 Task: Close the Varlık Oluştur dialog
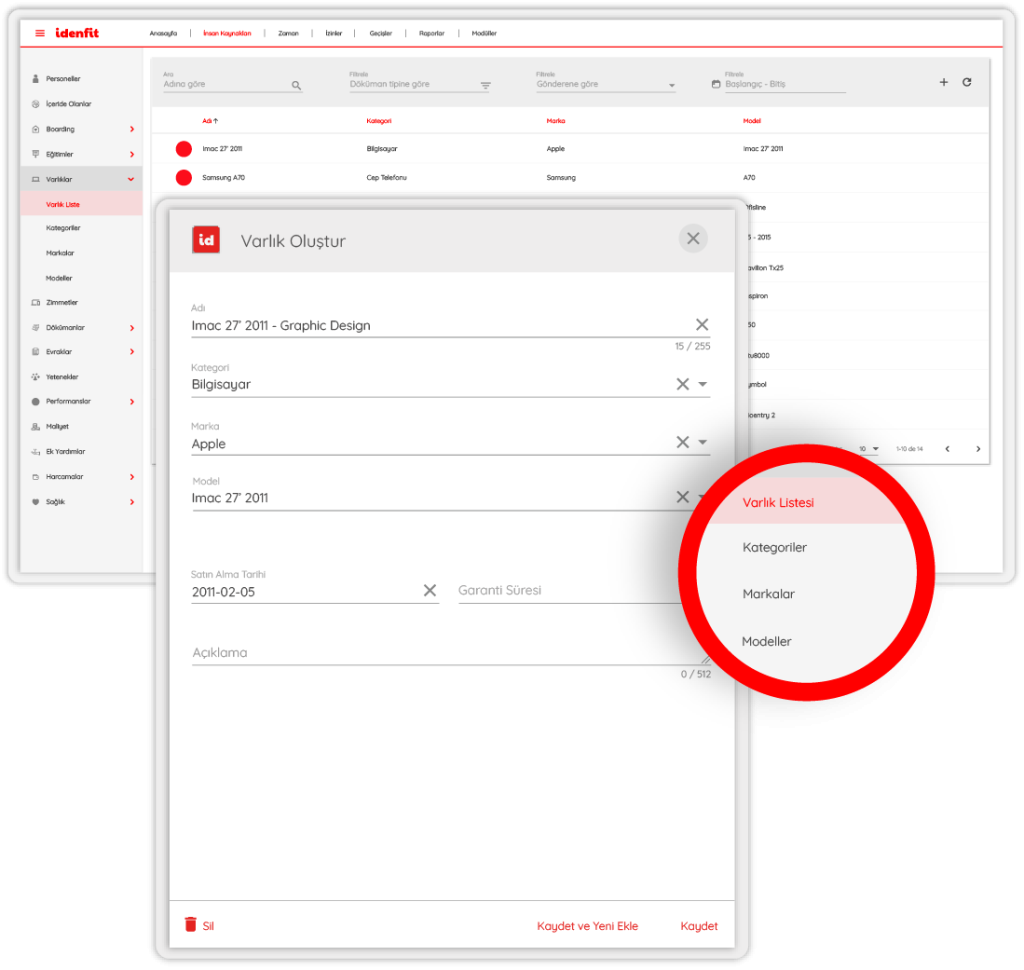coord(693,238)
